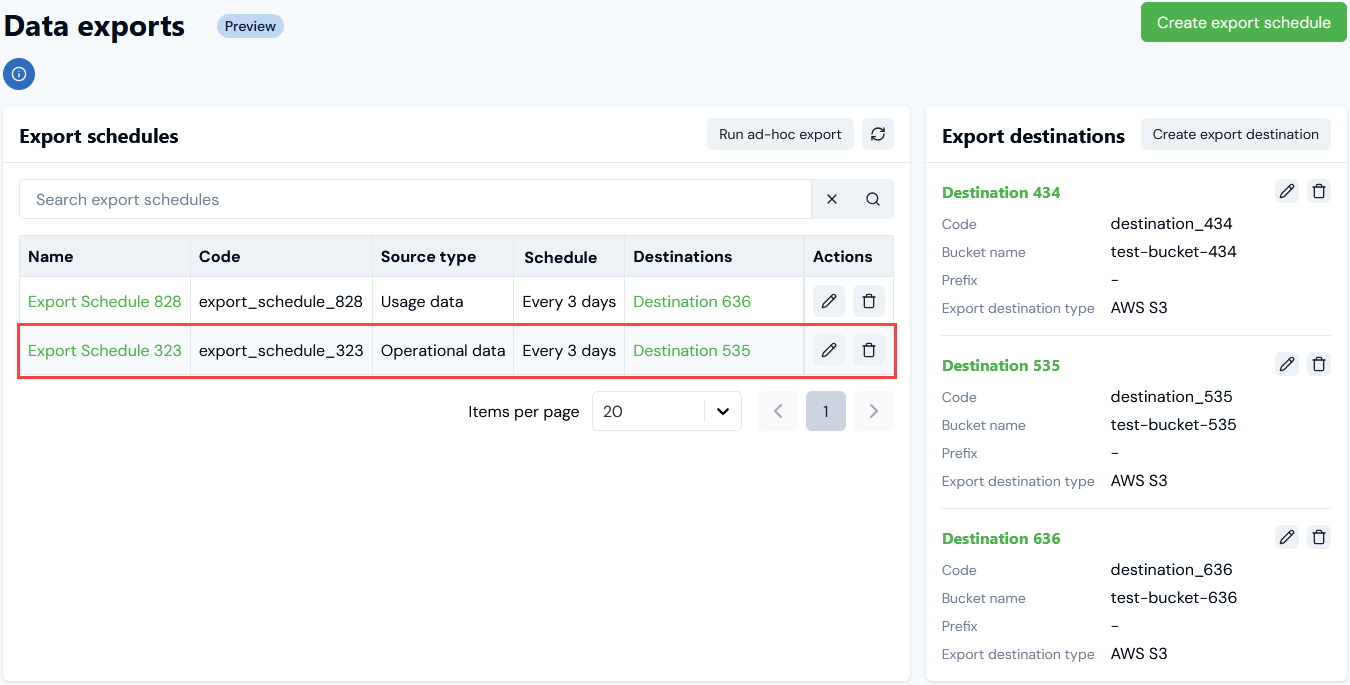Delete Destination 636
Screen dimensions: 1350x685
coord(1319,537)
